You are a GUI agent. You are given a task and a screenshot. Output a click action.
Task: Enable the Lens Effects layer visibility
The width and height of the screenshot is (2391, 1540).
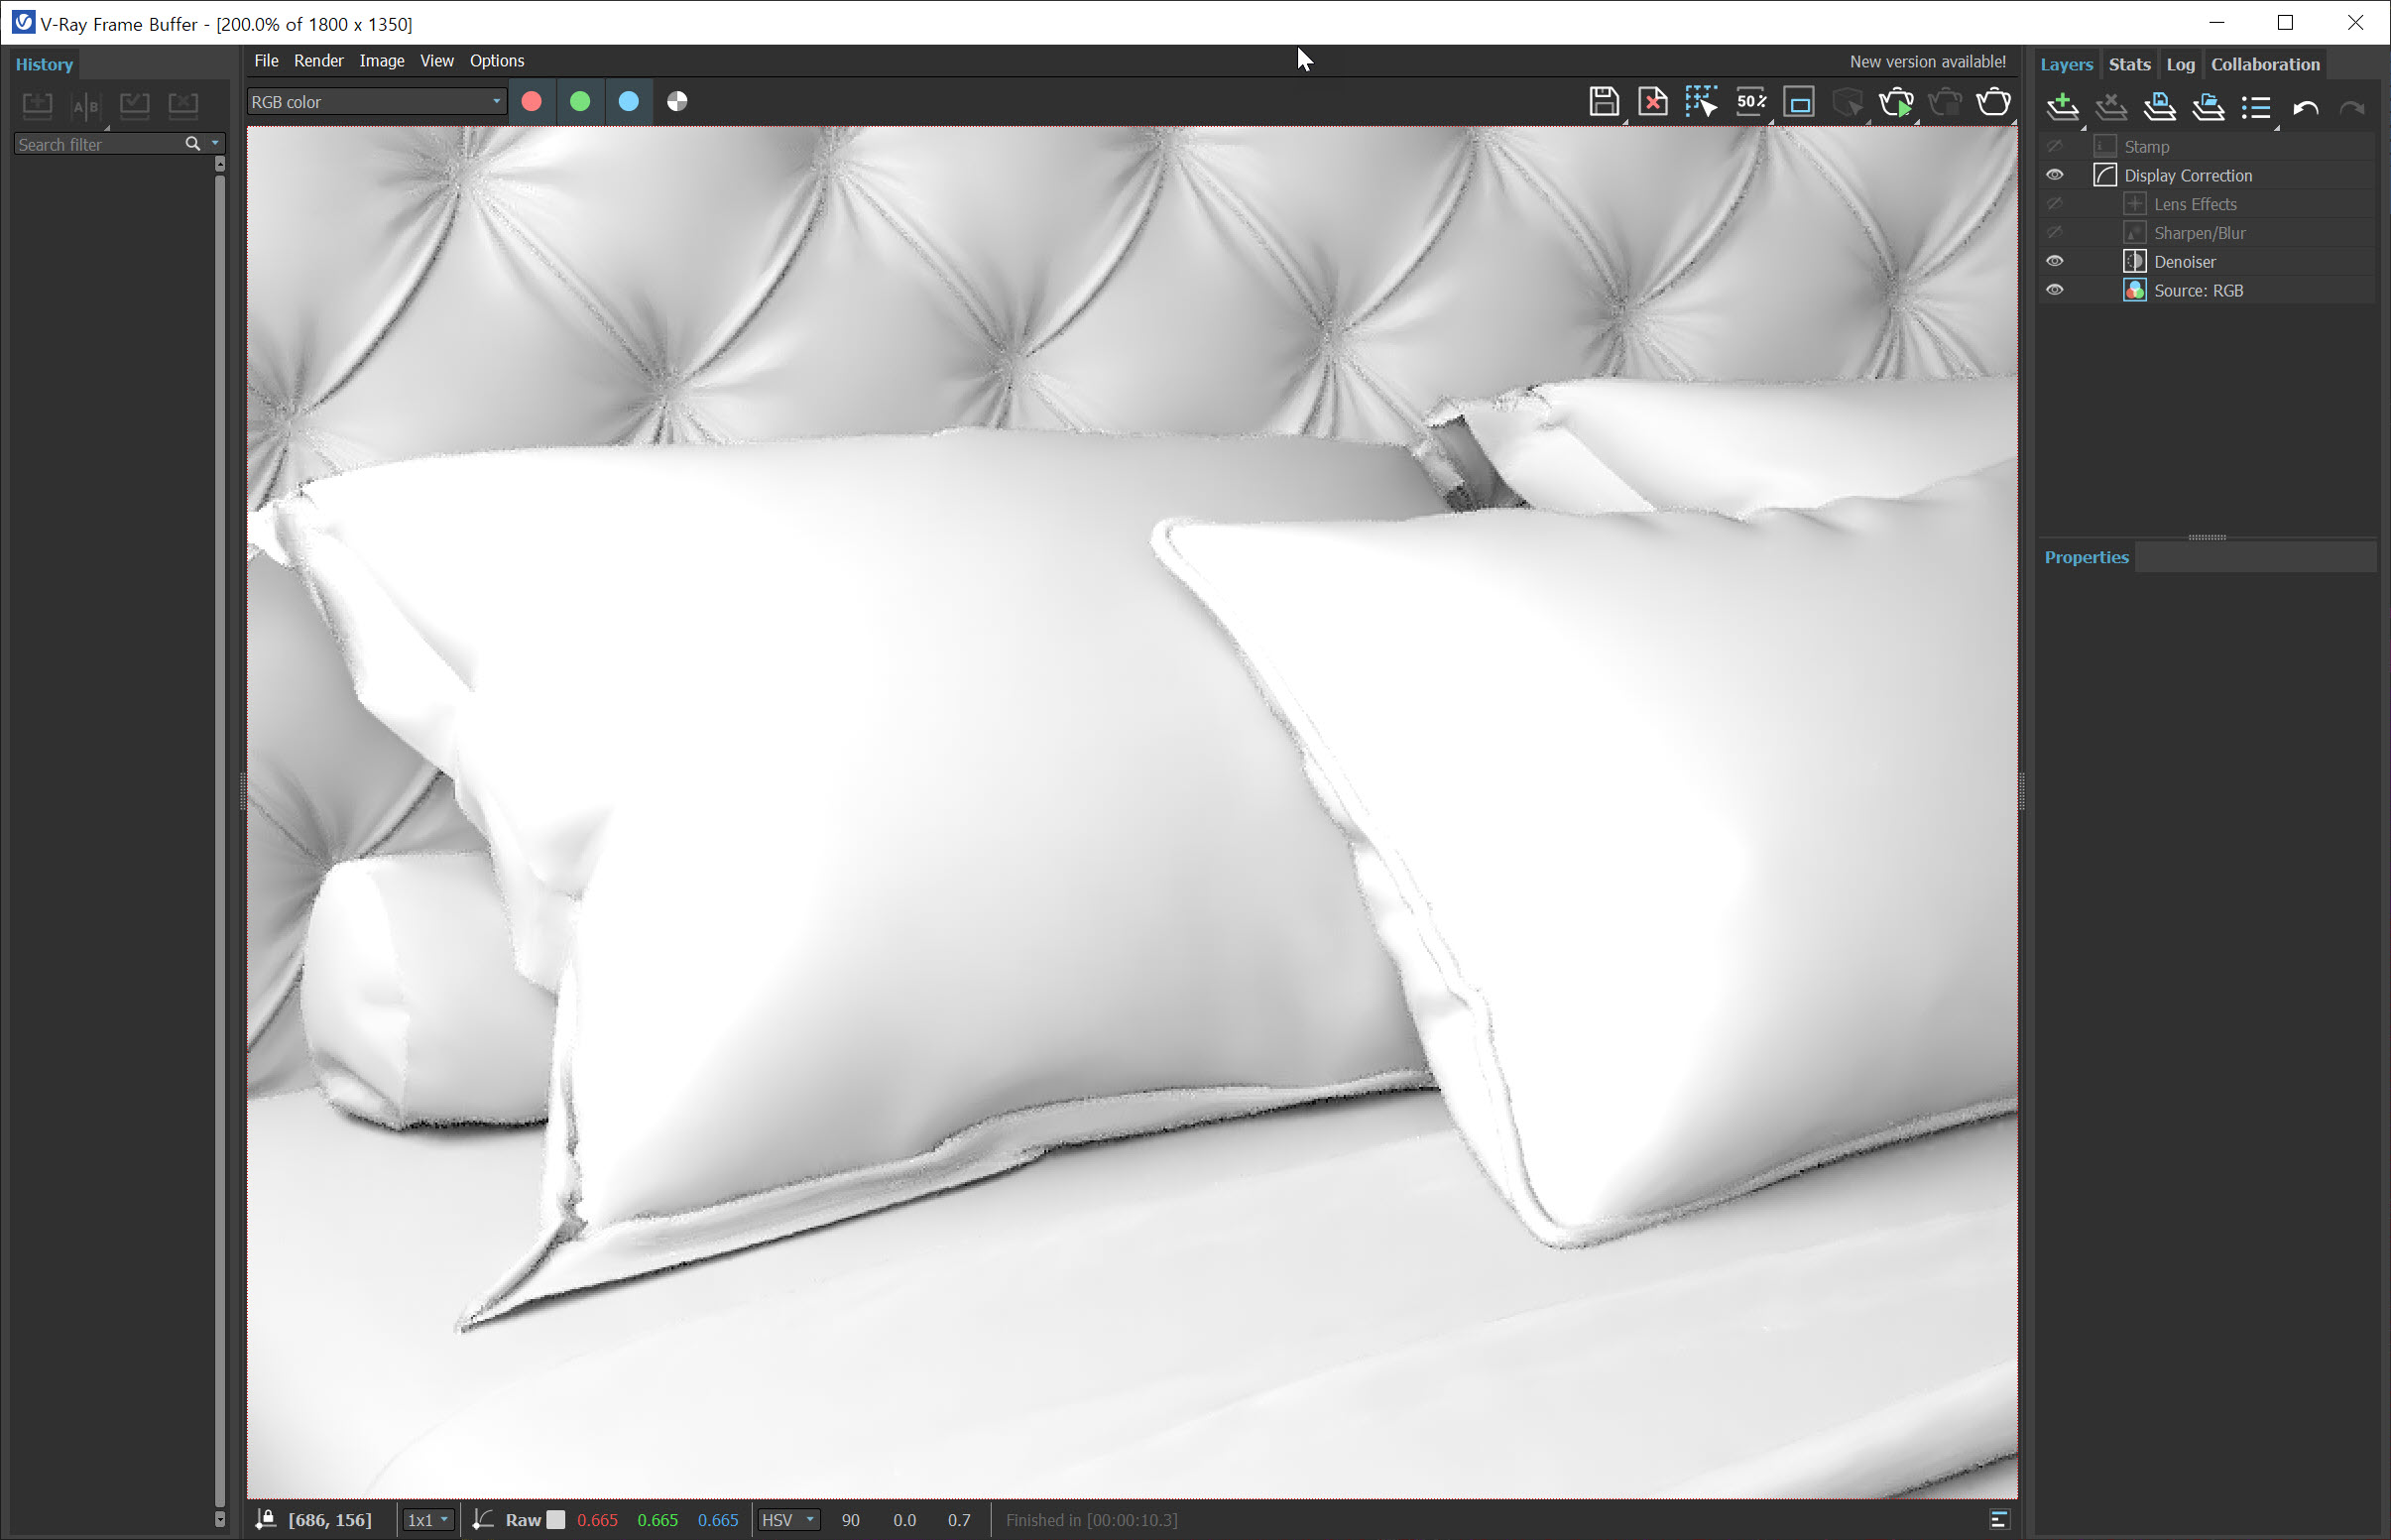(x=2054, y=204)
